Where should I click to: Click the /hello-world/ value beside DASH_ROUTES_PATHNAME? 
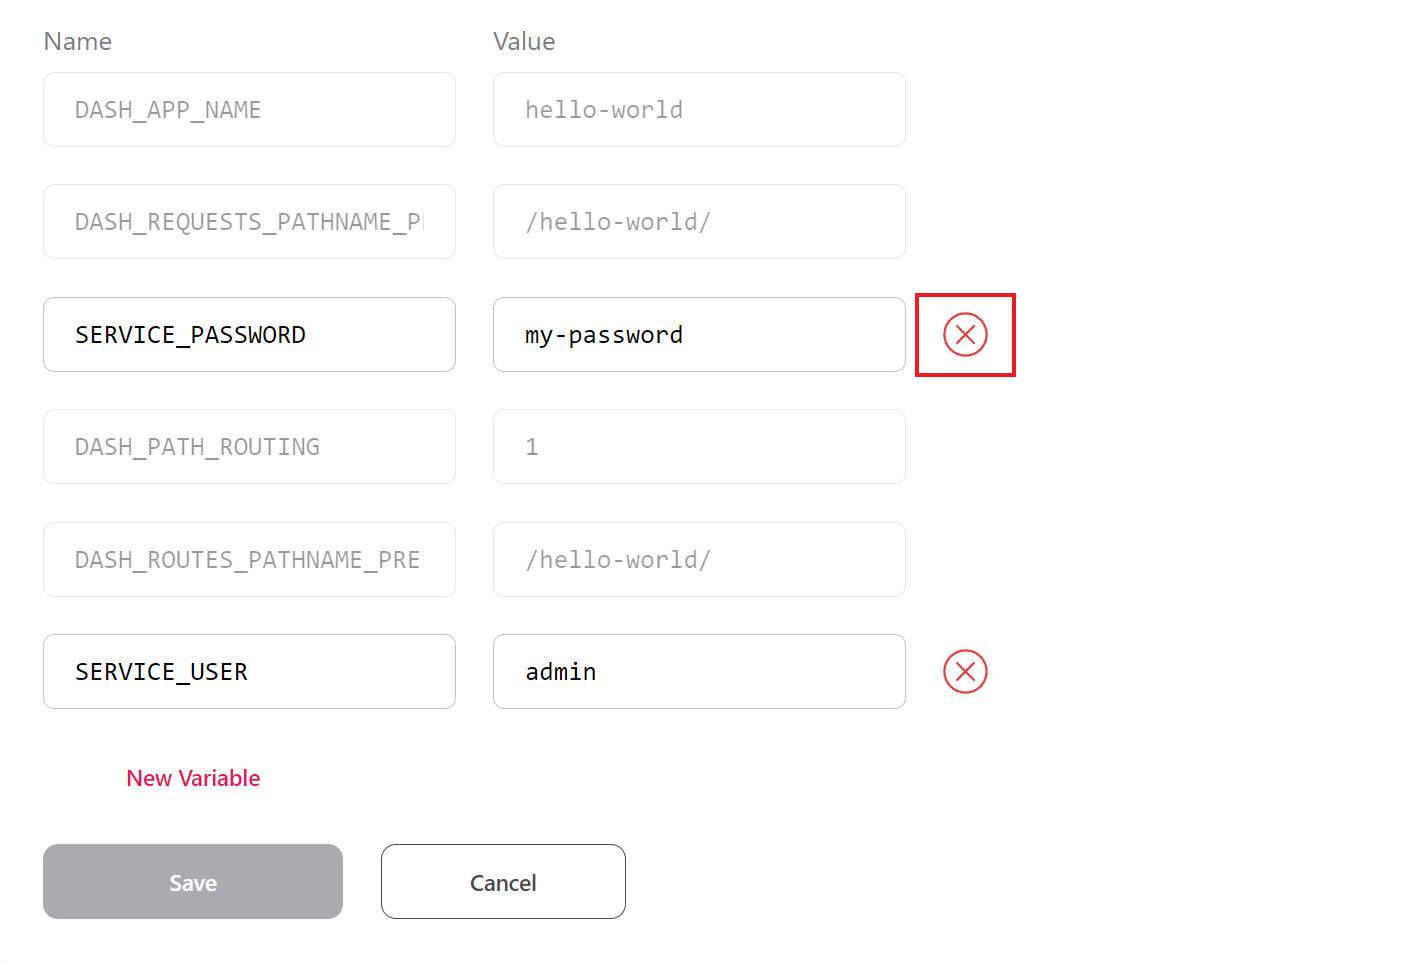point(699,560)
